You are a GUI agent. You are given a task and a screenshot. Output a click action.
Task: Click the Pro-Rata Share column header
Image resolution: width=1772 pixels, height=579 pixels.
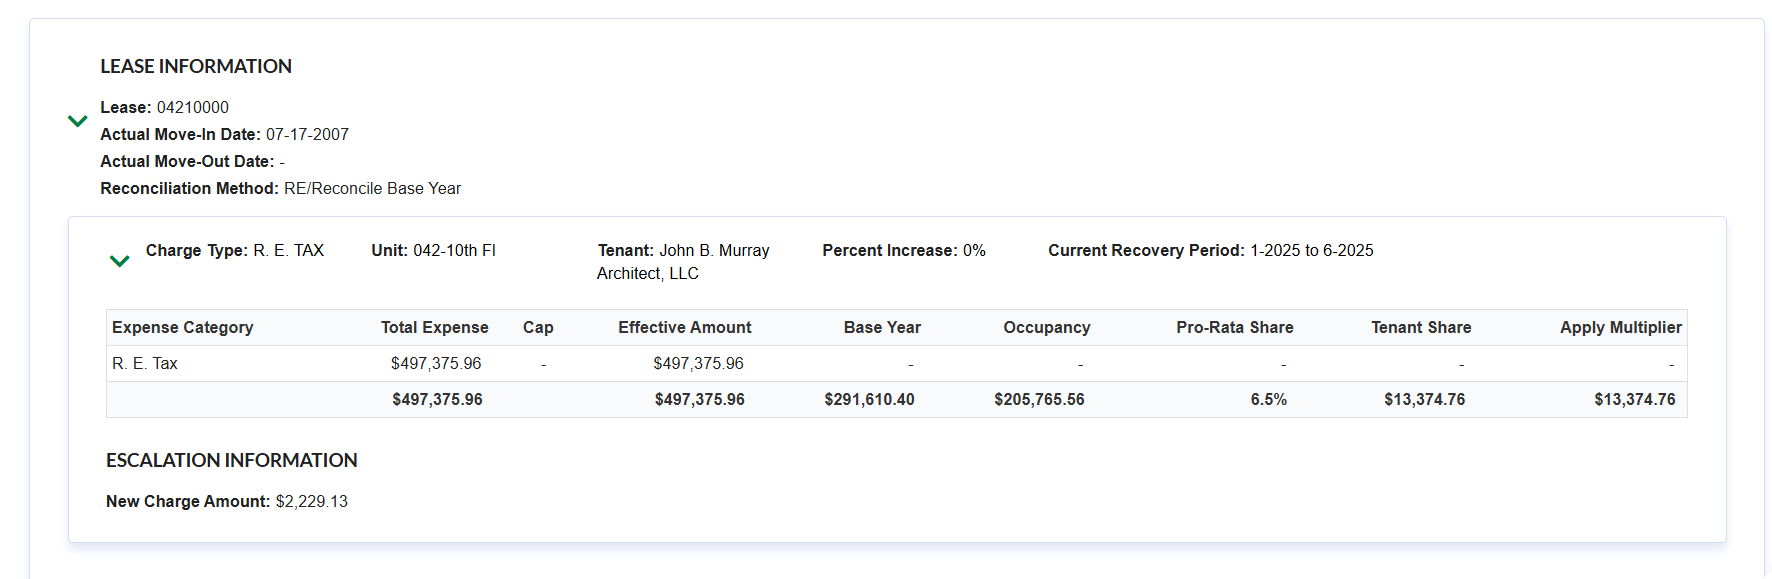click(1235, 327)
